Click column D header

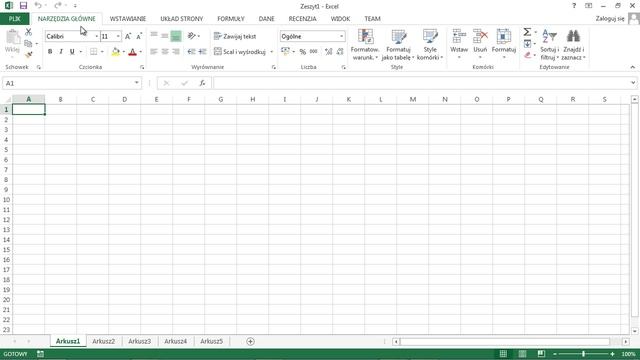(124, 99)
